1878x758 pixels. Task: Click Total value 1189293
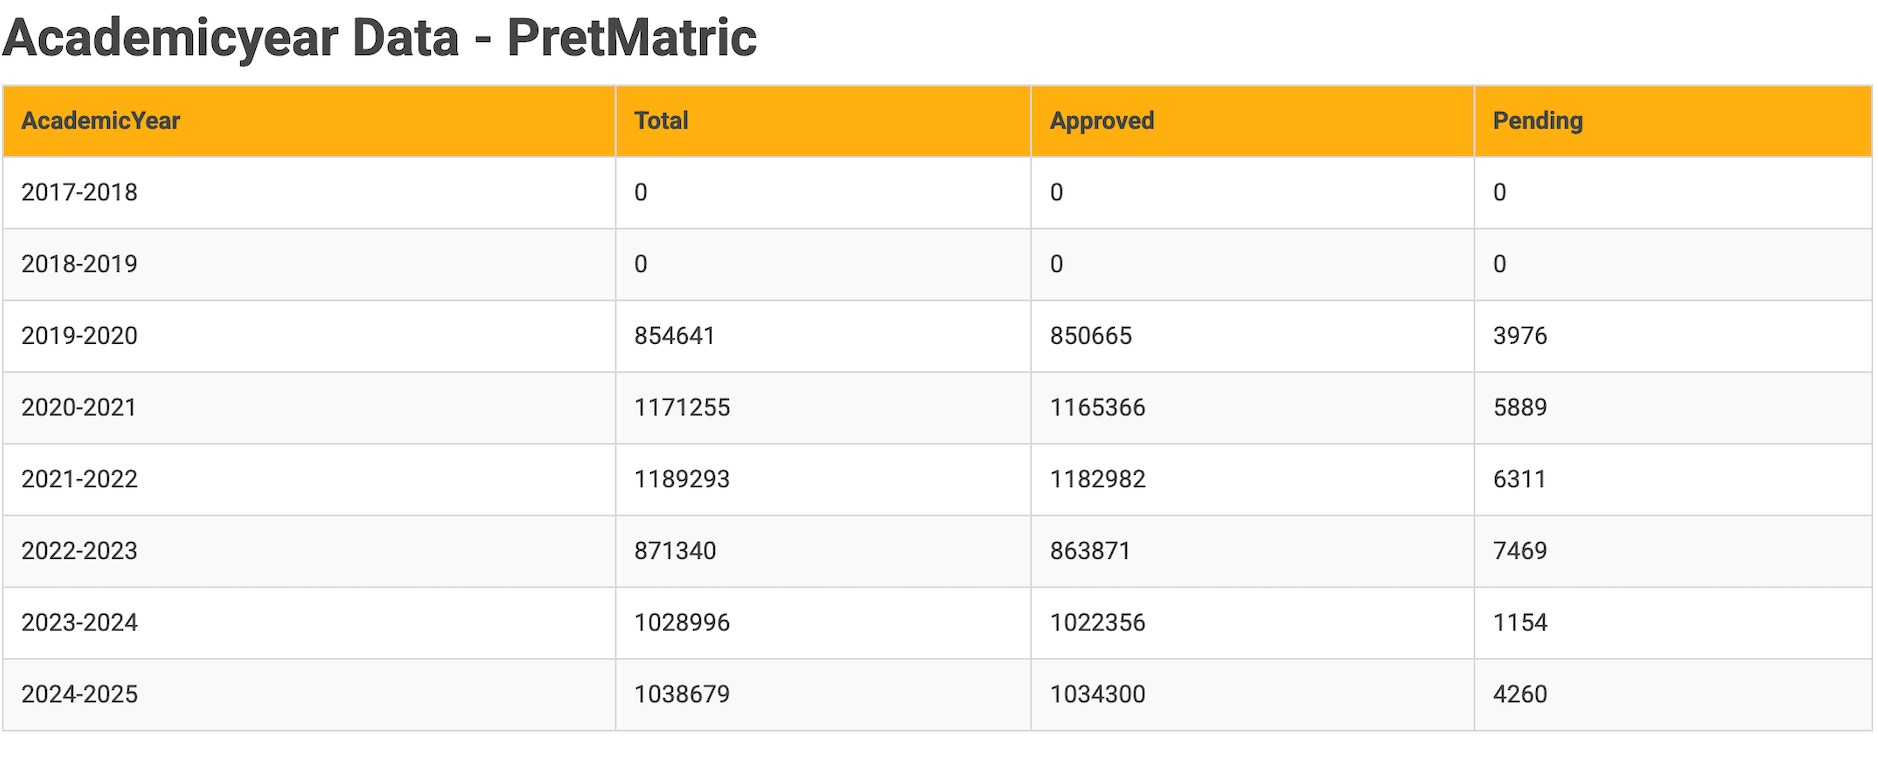click(682, 480)
